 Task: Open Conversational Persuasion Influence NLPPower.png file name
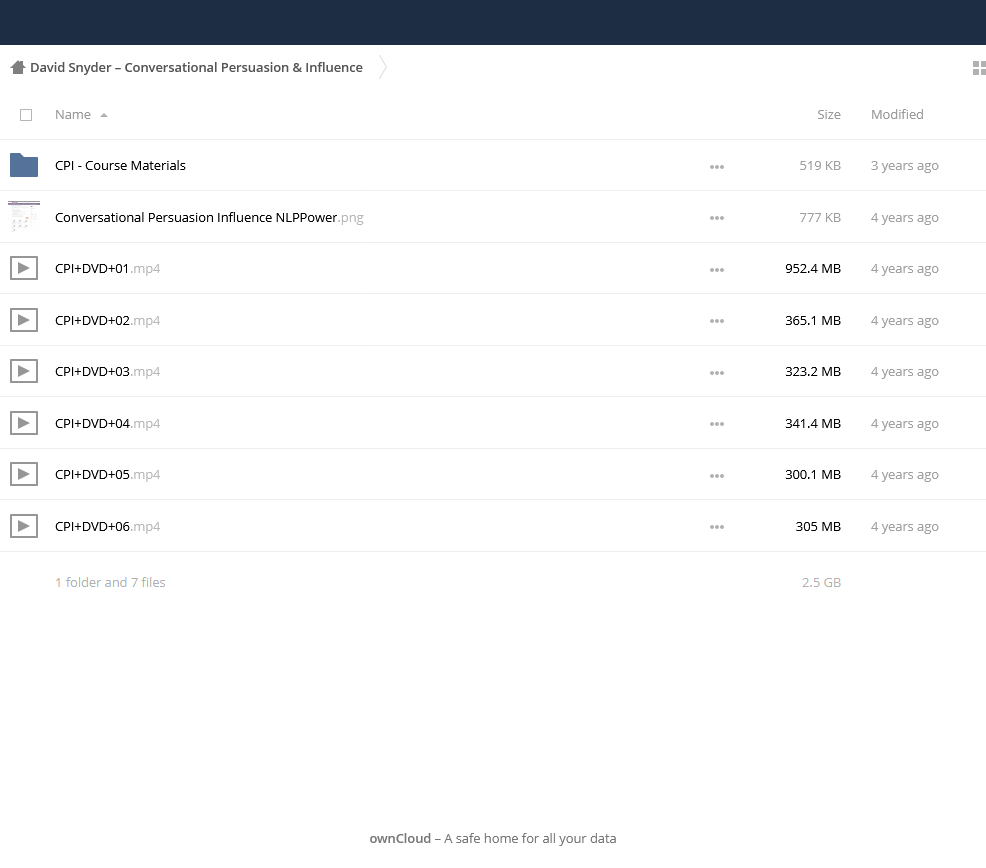tap(209, 218)
